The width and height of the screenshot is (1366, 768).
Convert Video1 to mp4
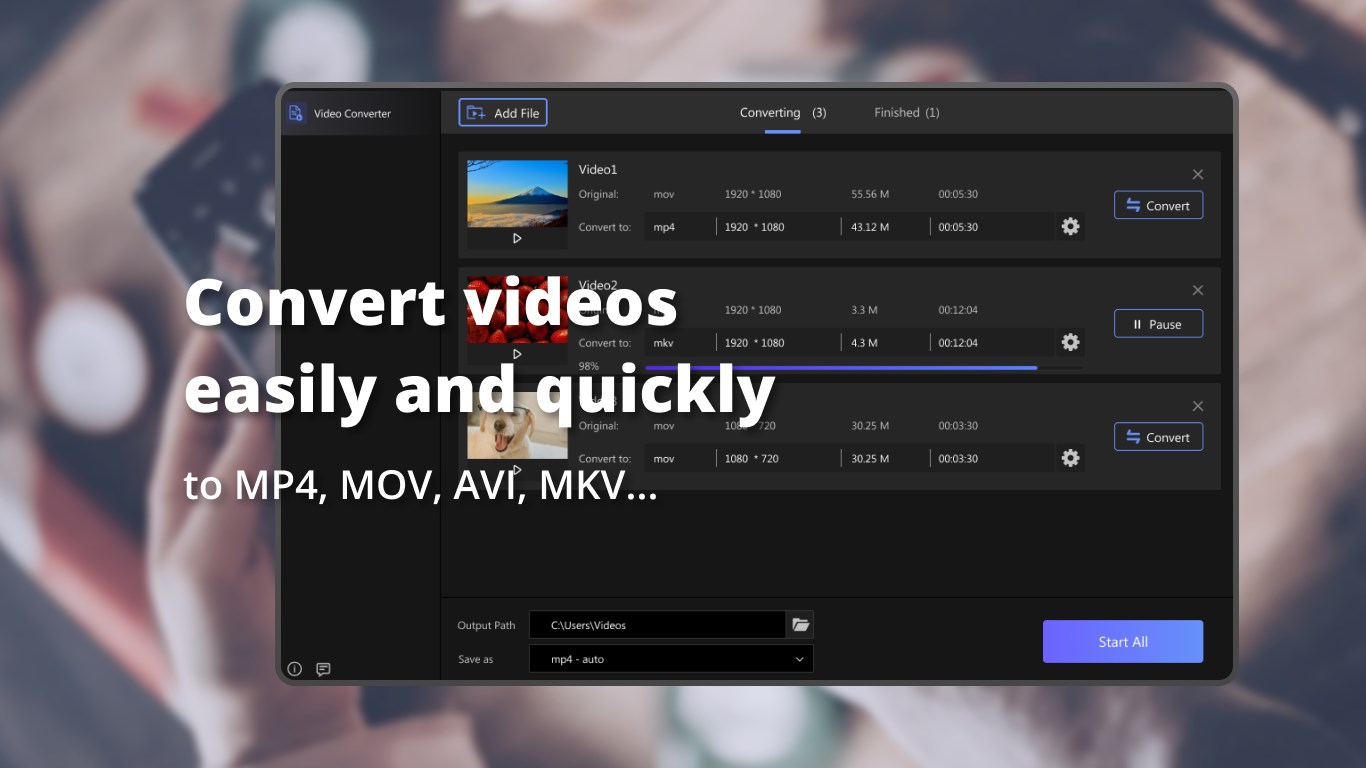(x=1158, y=205)
